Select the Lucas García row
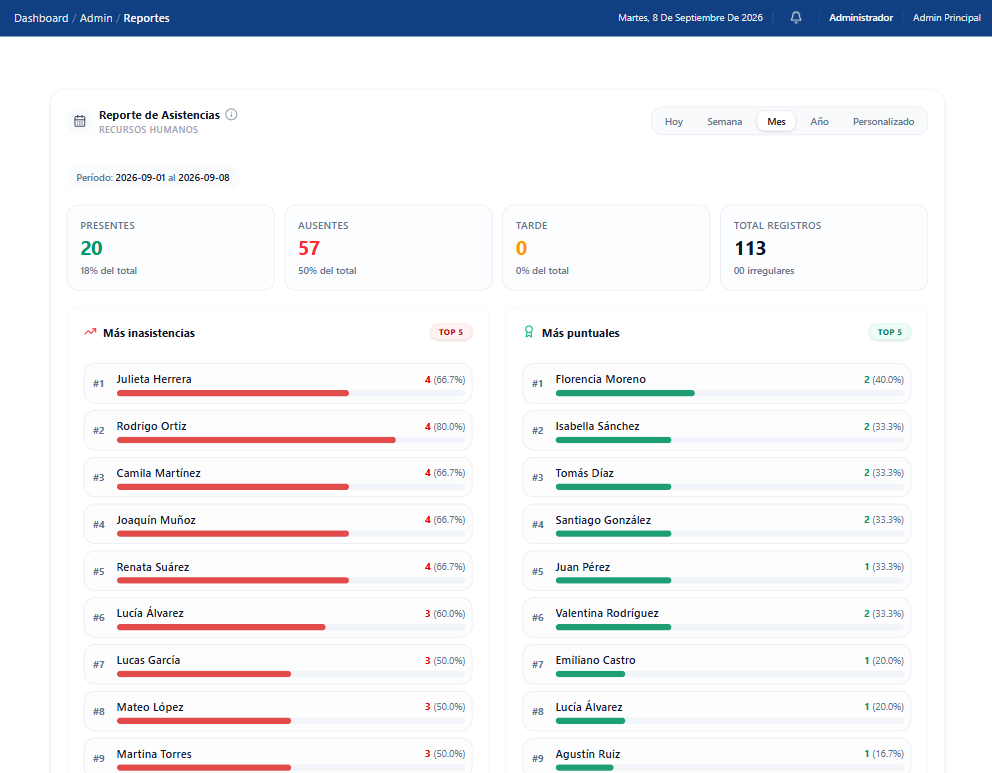The image size is (992, 773). click(x=278, y=664)
